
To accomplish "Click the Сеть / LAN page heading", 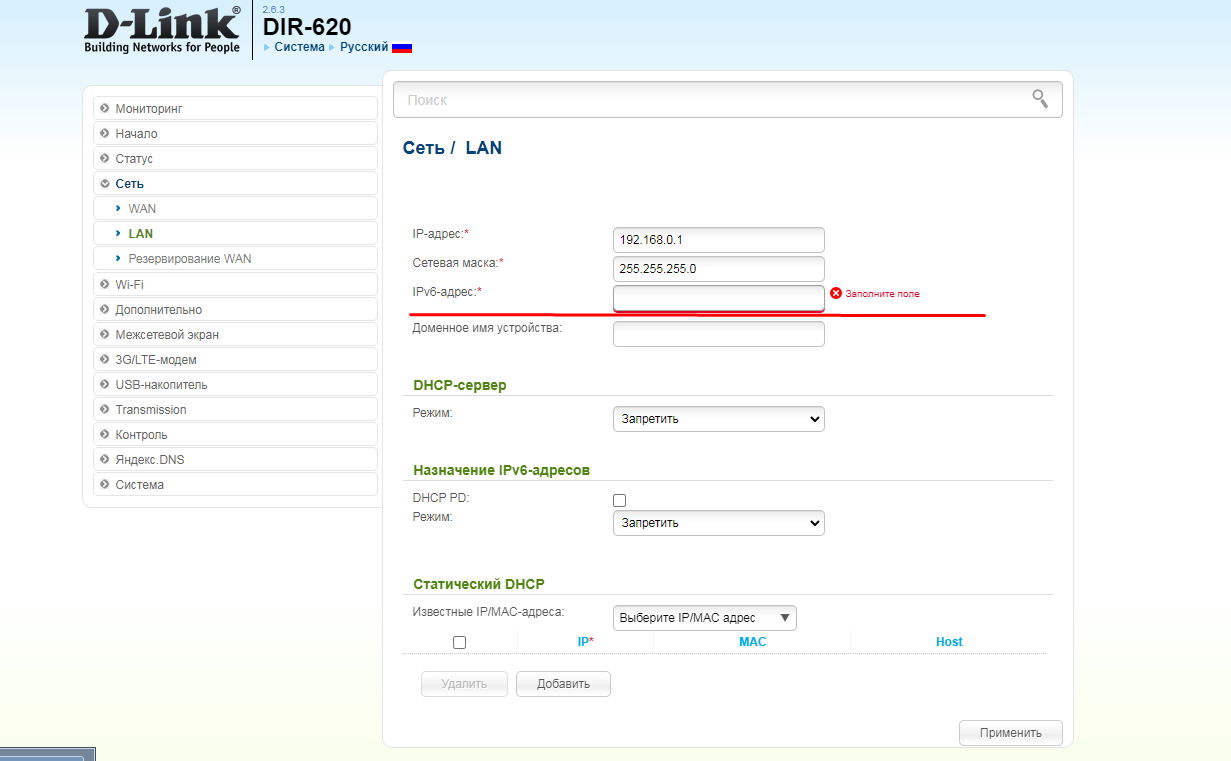I will pyautogui.click(x=452, y=148).
